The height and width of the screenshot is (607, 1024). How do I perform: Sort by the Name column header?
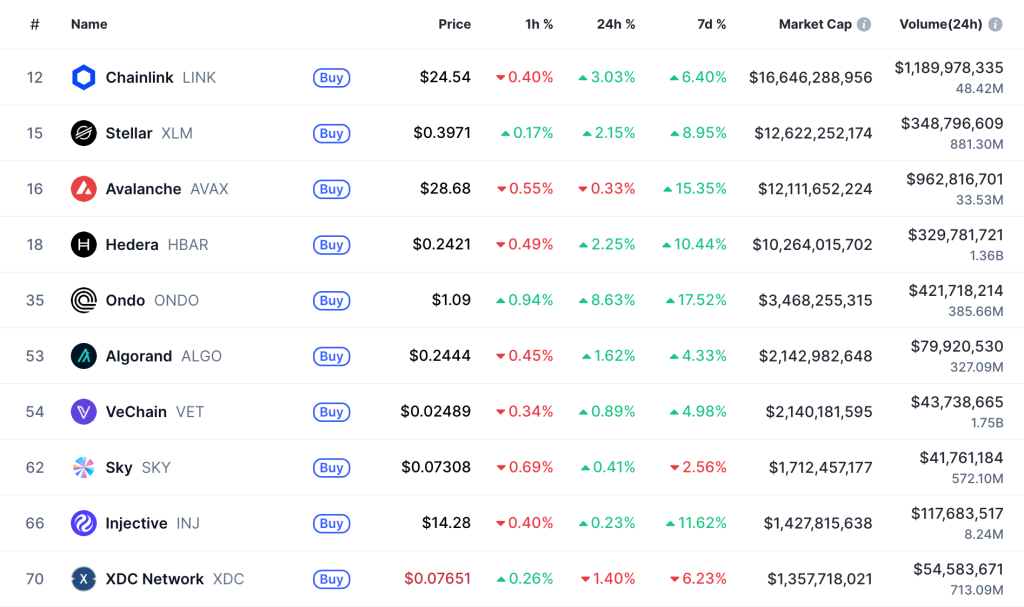point(89,24)
